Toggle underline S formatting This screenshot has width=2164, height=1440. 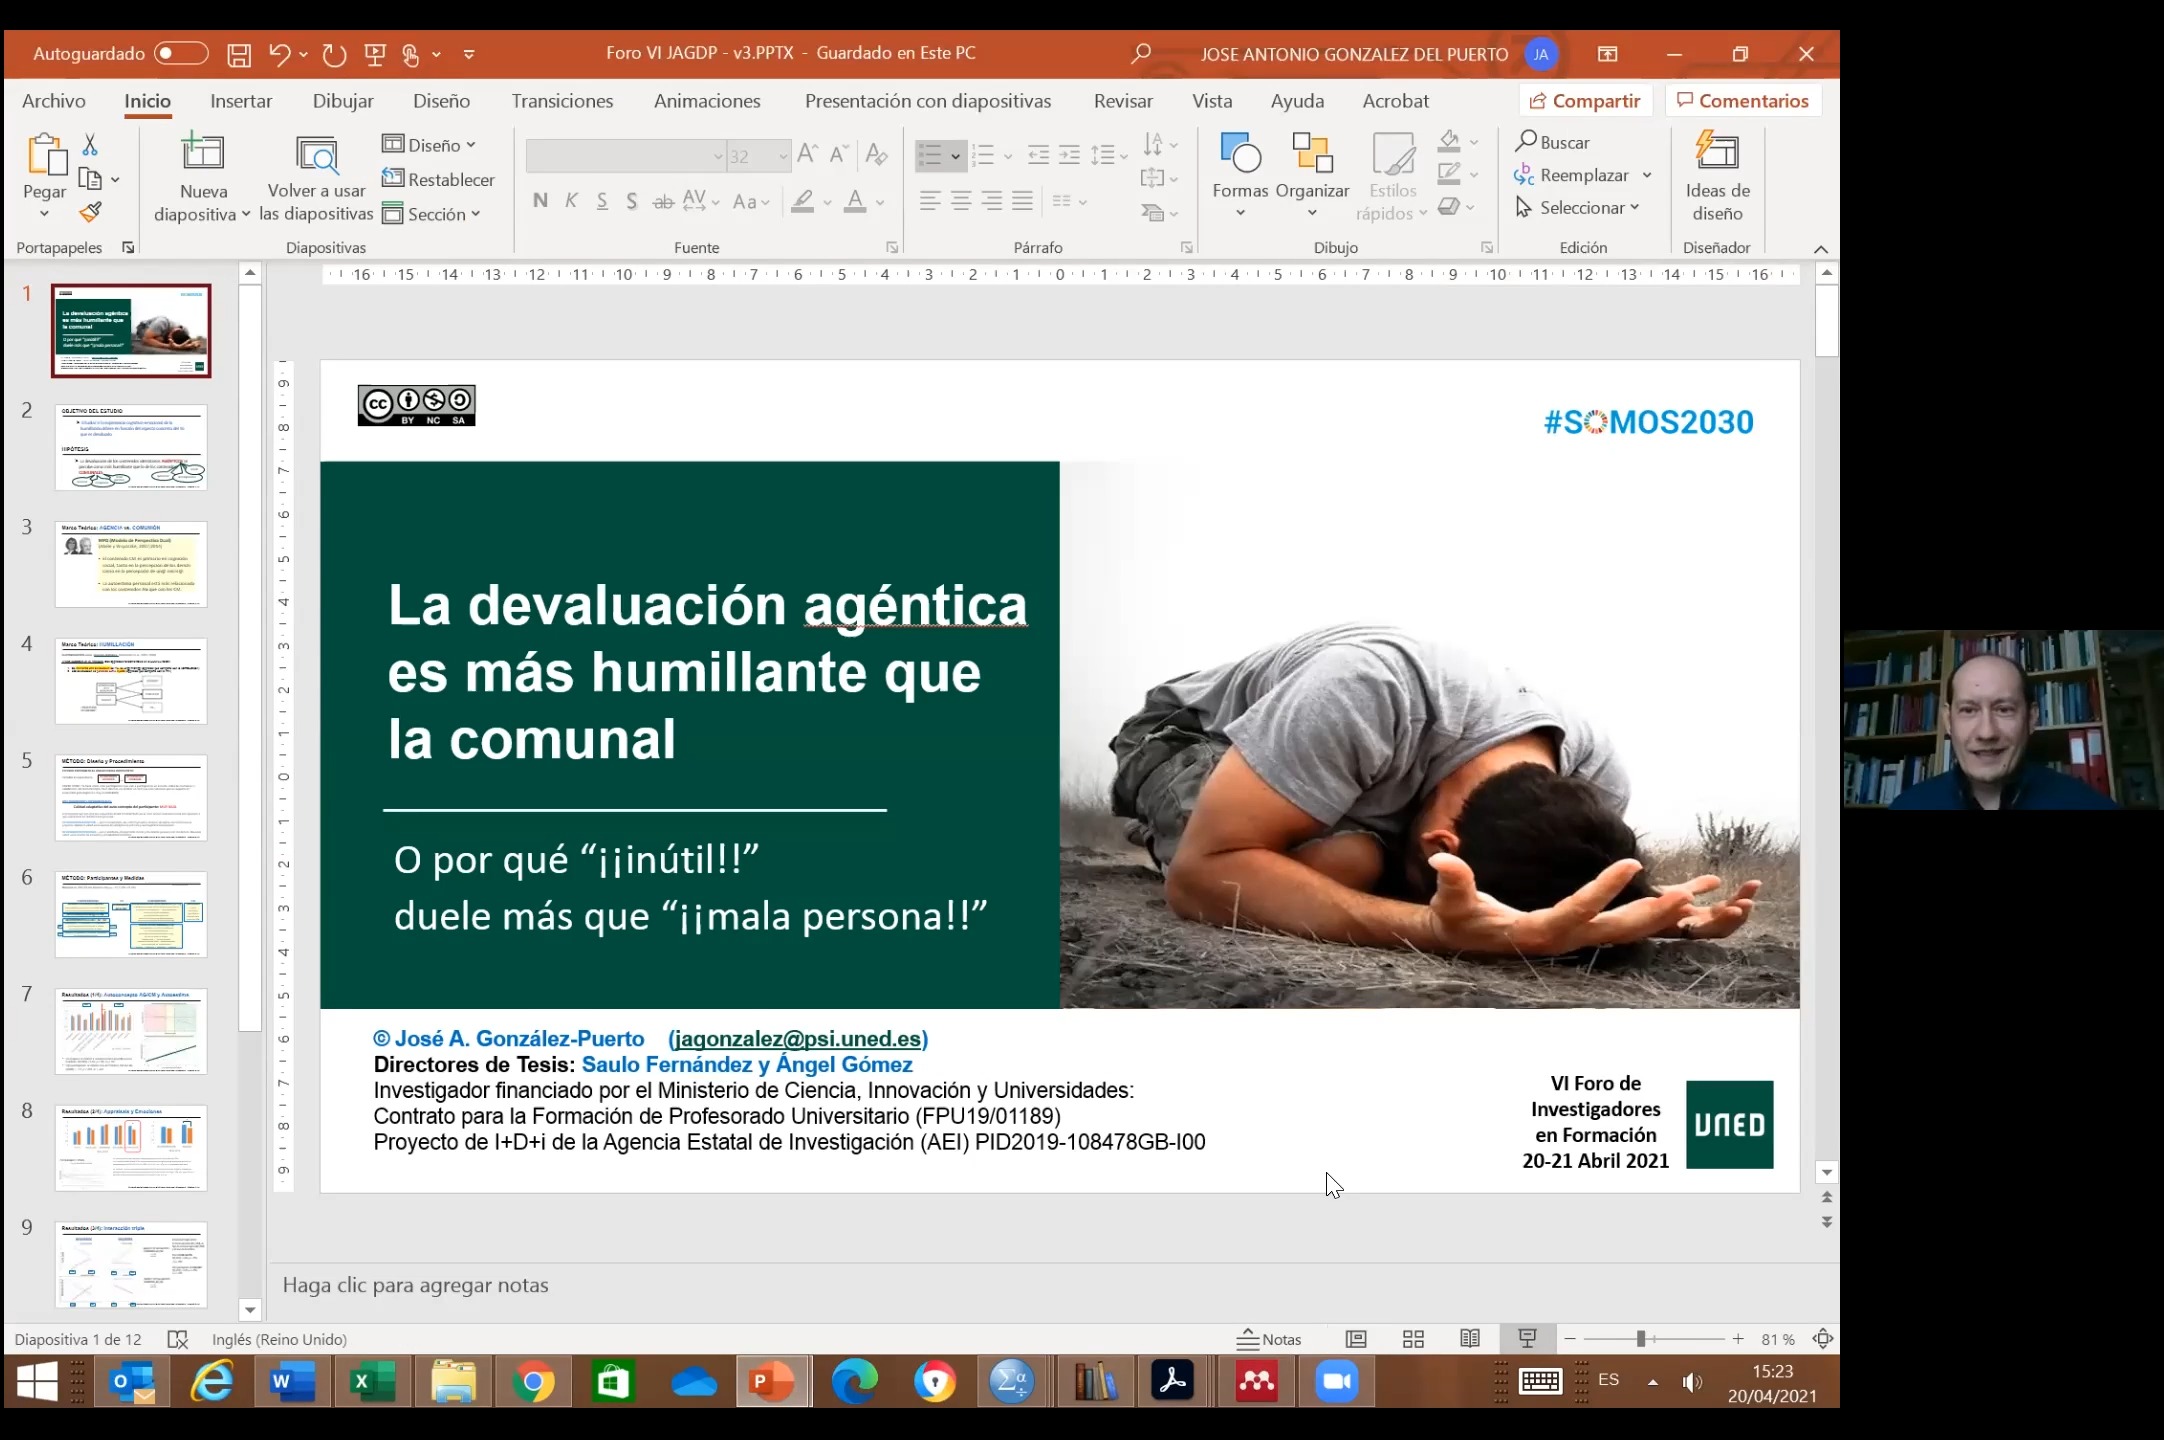(602, 201)
